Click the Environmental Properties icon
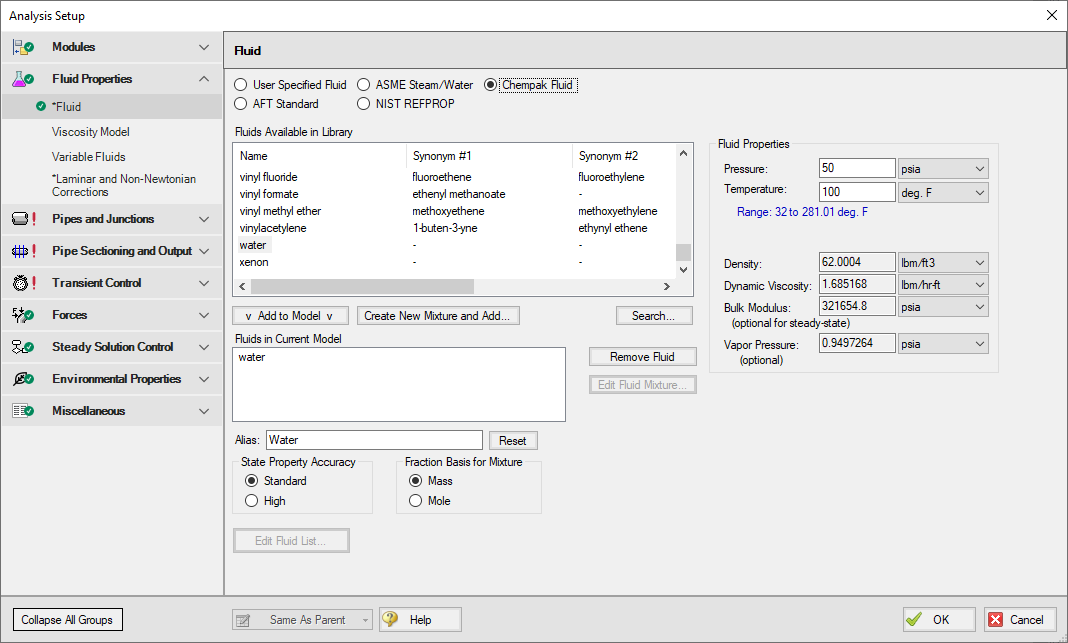1068x643 pixels. (24, 379)
